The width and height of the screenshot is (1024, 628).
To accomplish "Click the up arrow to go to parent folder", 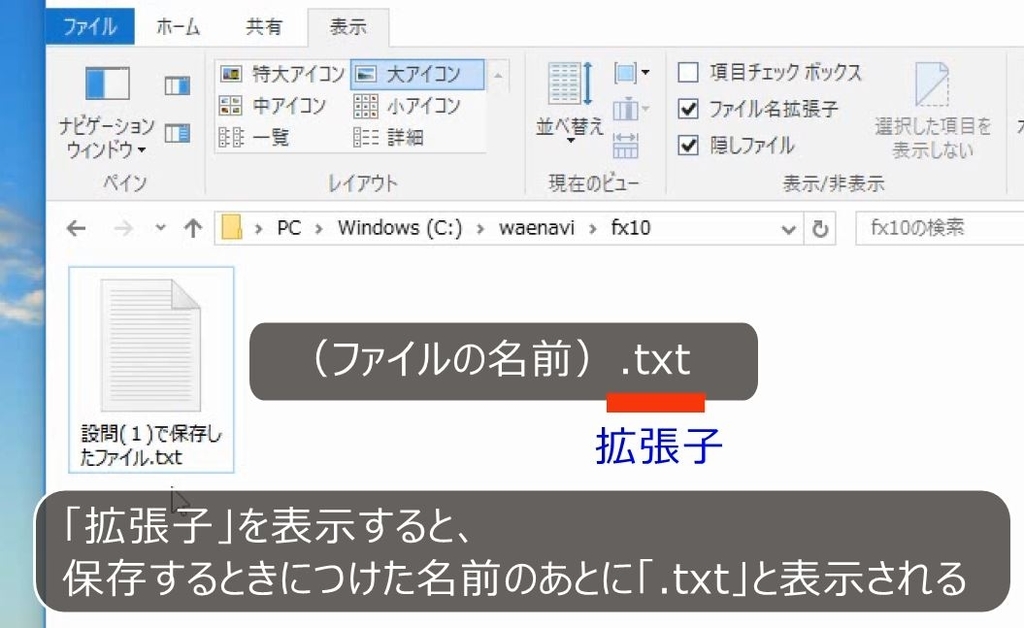I will pos(191,228).
